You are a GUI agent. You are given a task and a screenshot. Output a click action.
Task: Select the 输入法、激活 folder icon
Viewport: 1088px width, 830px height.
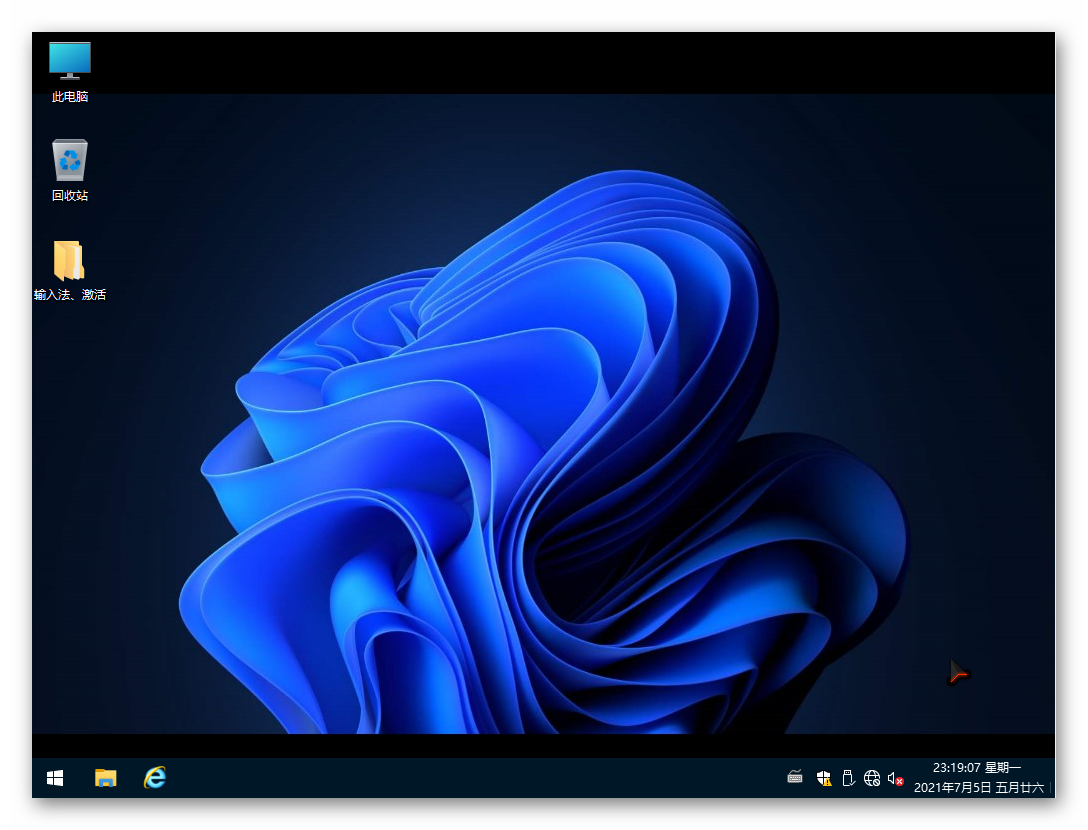(x=69, y=270)
